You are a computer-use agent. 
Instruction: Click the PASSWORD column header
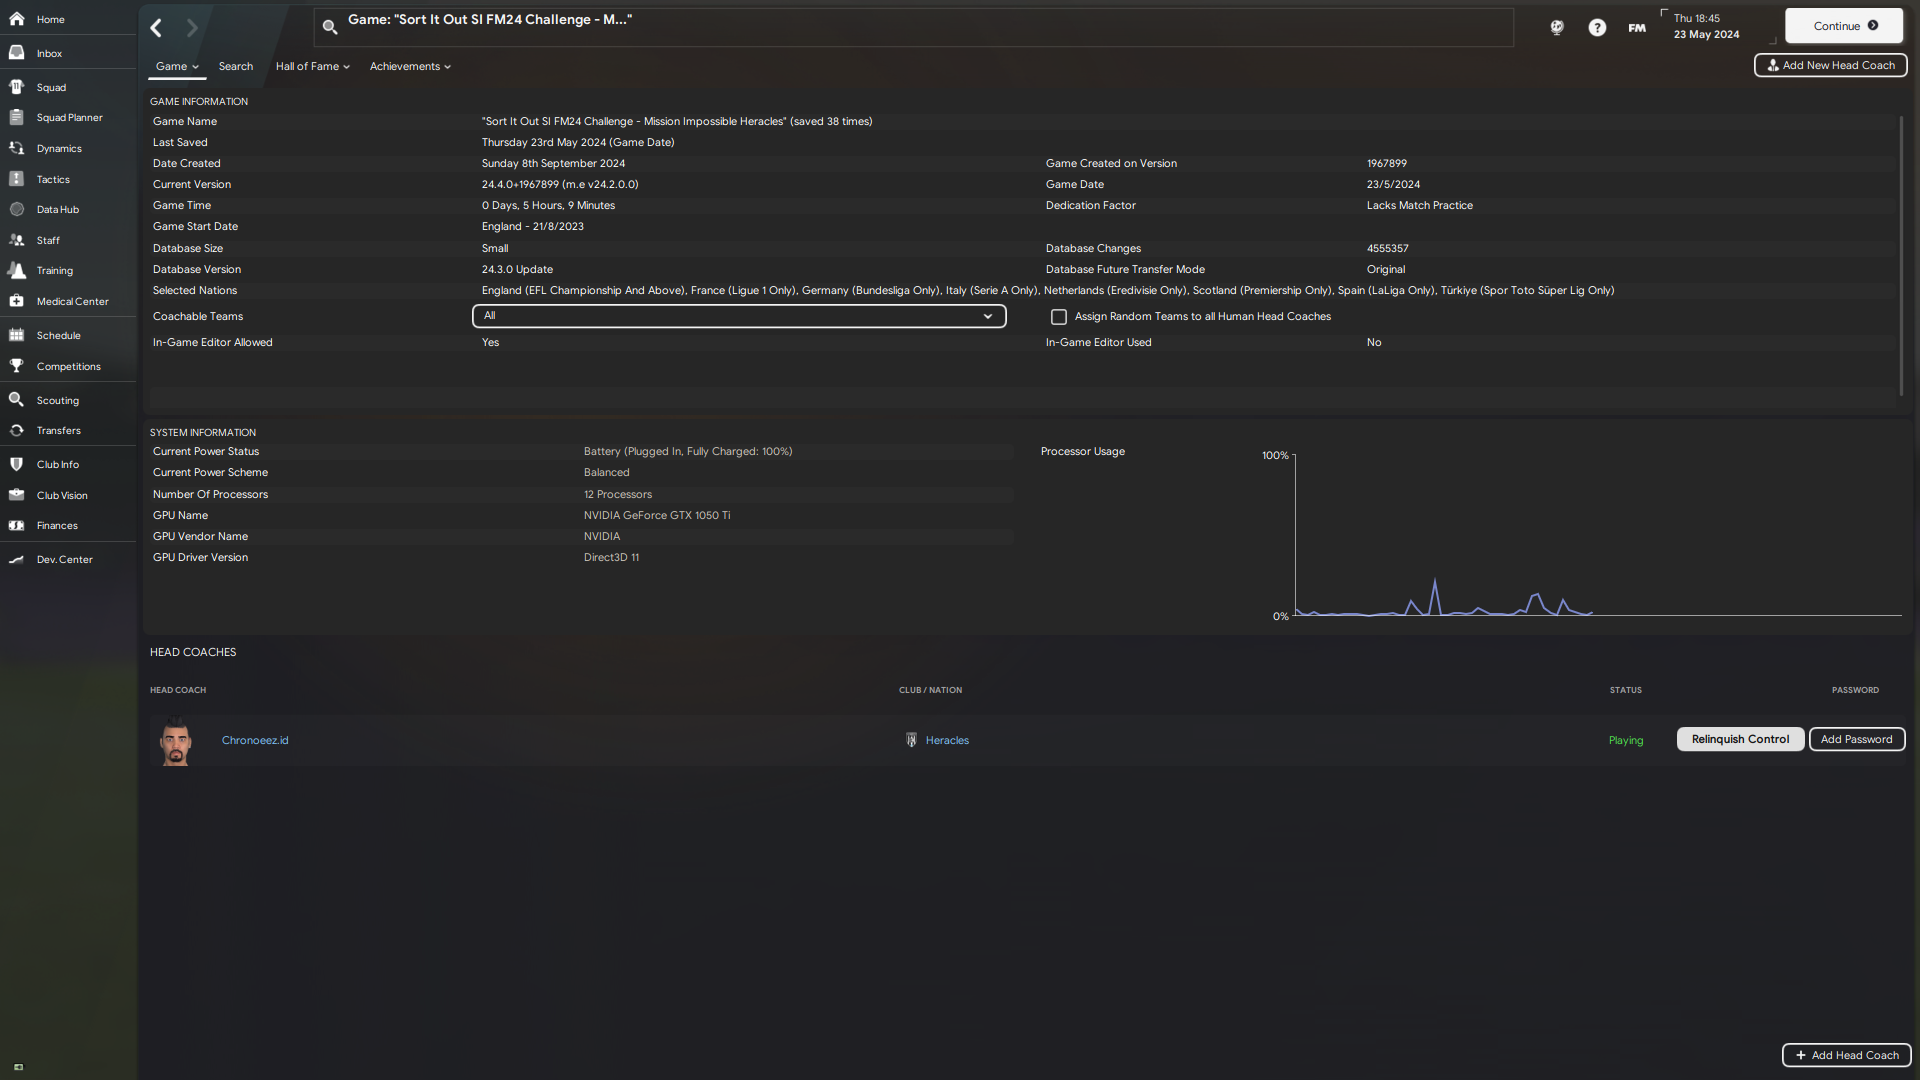coord(1855,690)
